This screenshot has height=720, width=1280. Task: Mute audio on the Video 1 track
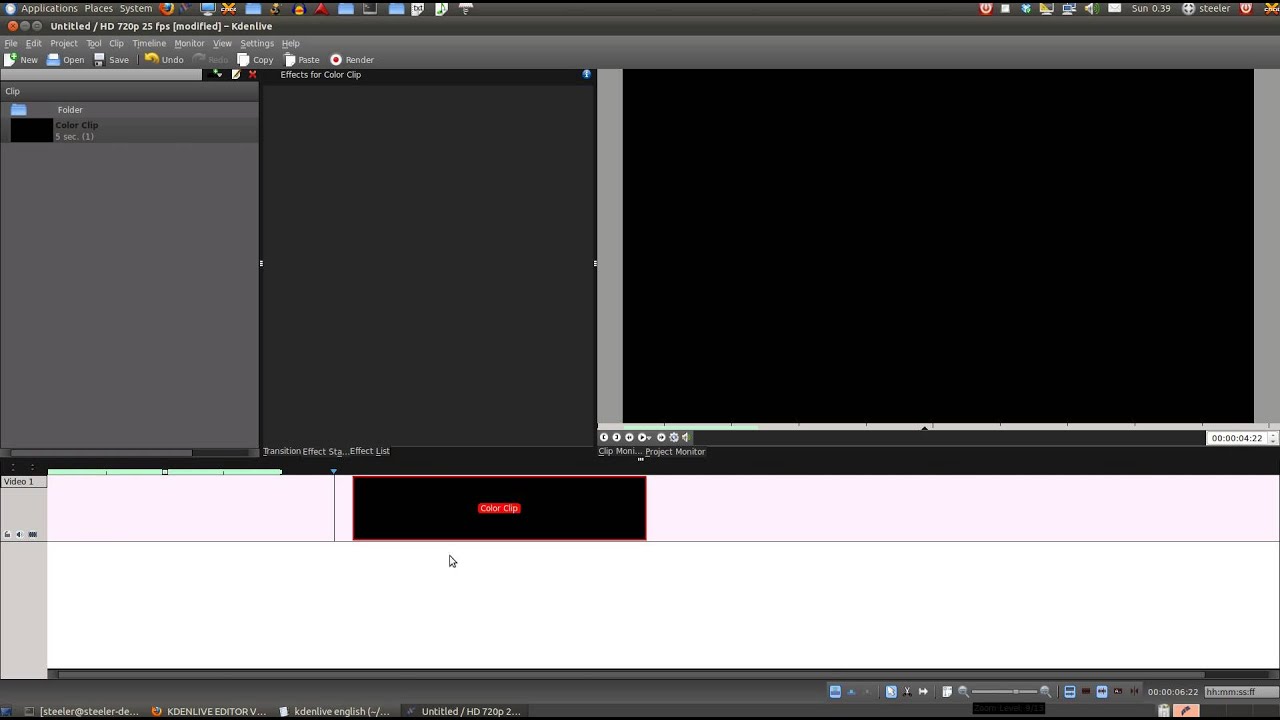19,534
